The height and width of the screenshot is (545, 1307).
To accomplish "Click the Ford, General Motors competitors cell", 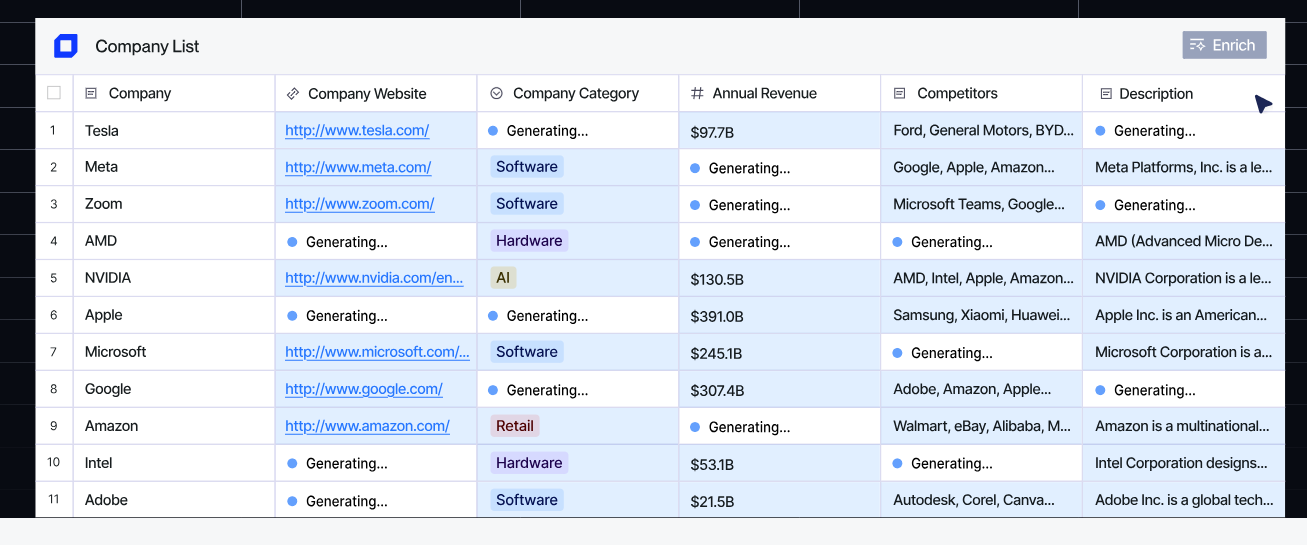I will (982, 130).
